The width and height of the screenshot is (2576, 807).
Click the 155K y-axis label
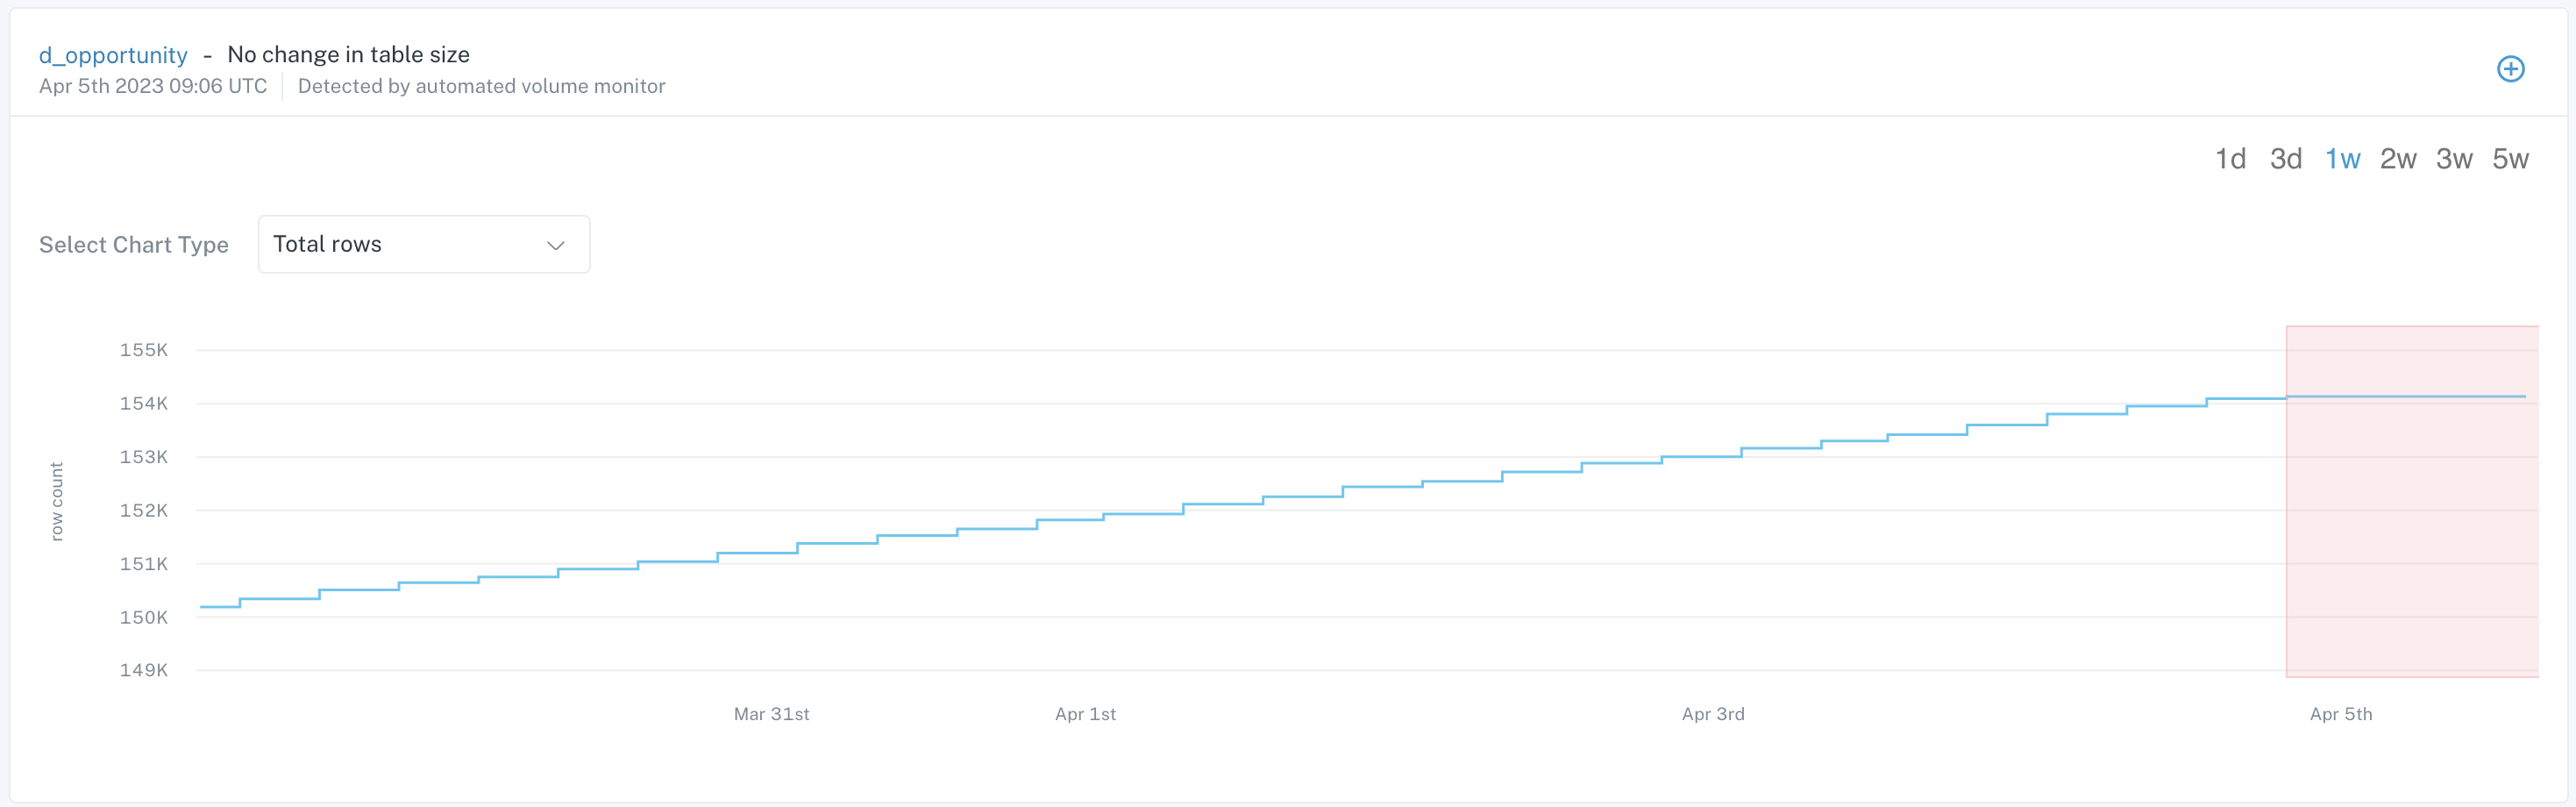pyautogui.click(x=144, y=350)
